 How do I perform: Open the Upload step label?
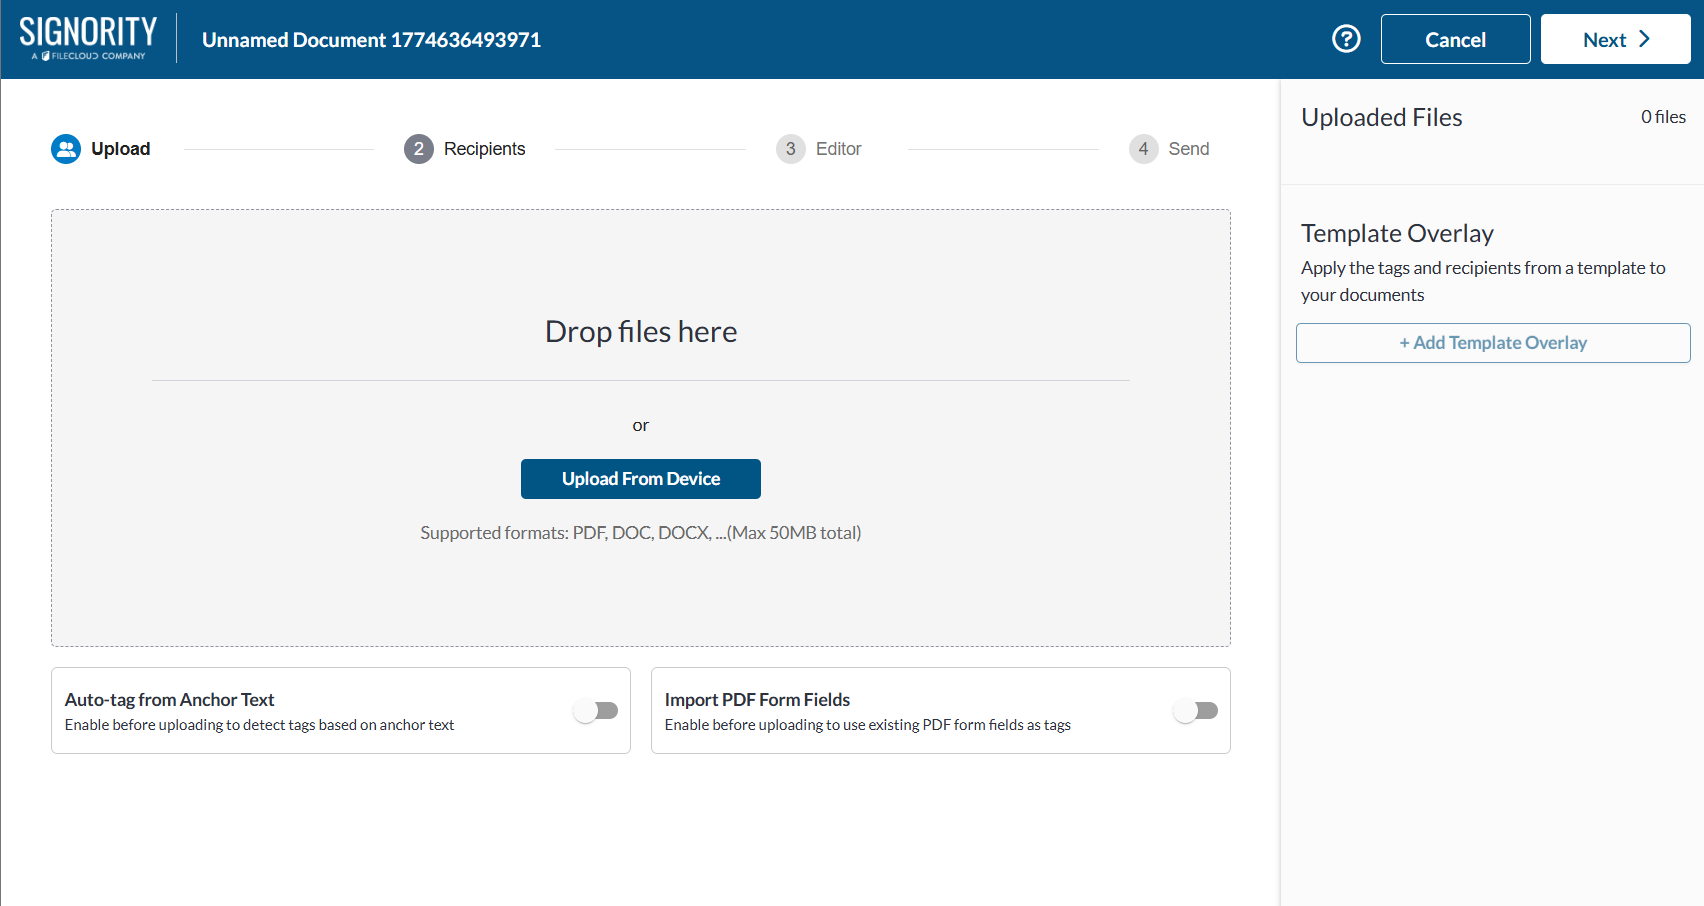tap(120, 149)
